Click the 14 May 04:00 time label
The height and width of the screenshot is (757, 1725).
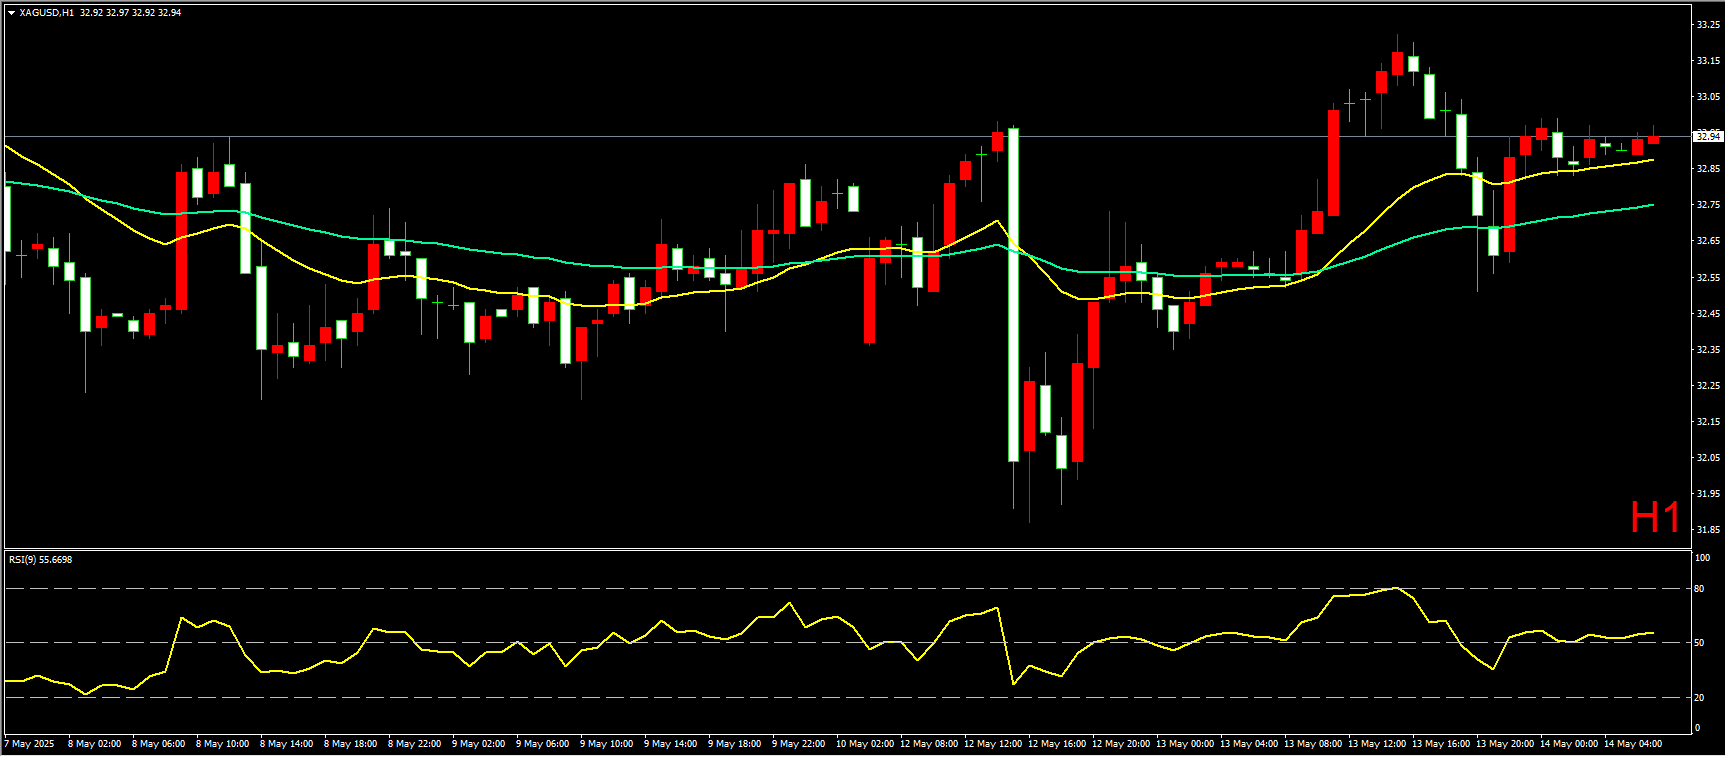click(1633, 744)
